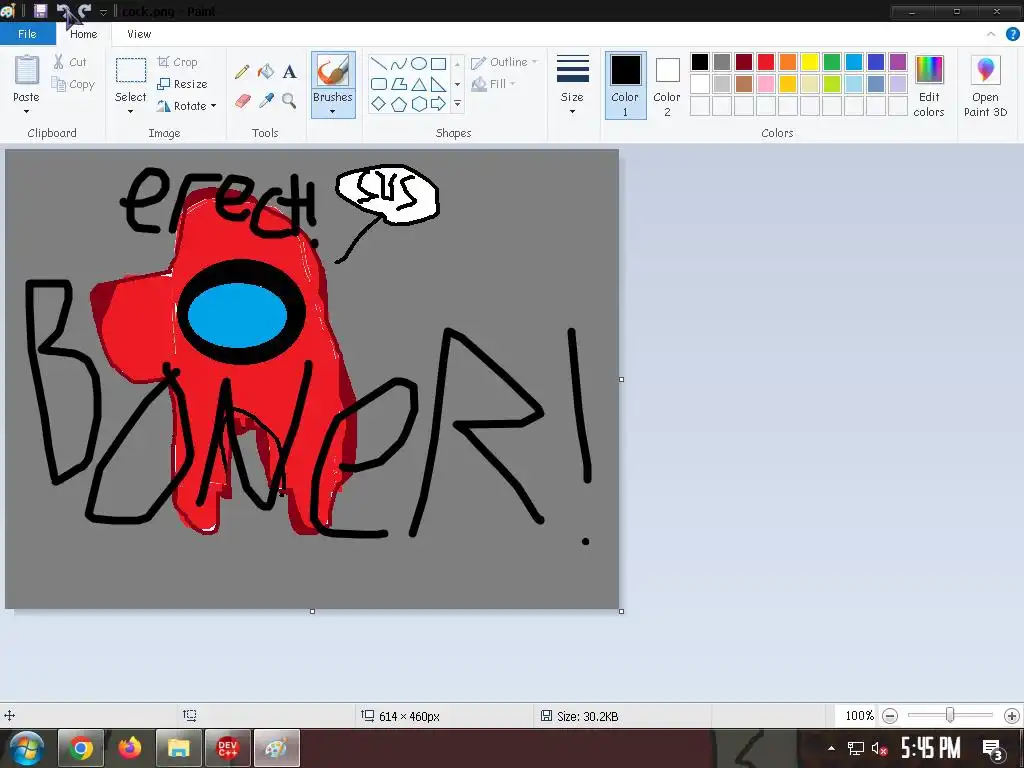Image resolution: width=1024 pixels, height=768 pixels.
Task: Select the Eraser tool
Action: click(242, 101)
